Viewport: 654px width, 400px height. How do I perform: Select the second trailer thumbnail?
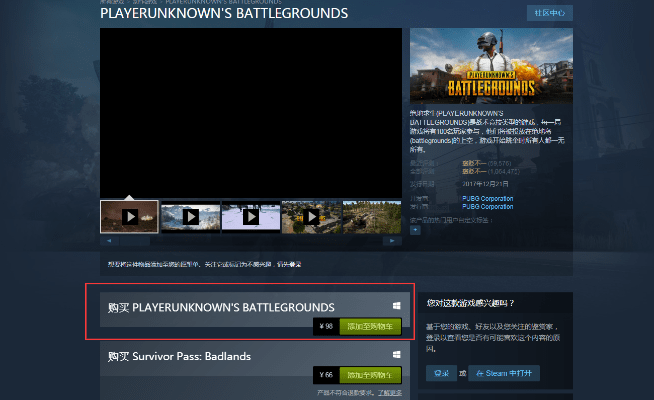(190, 216)
